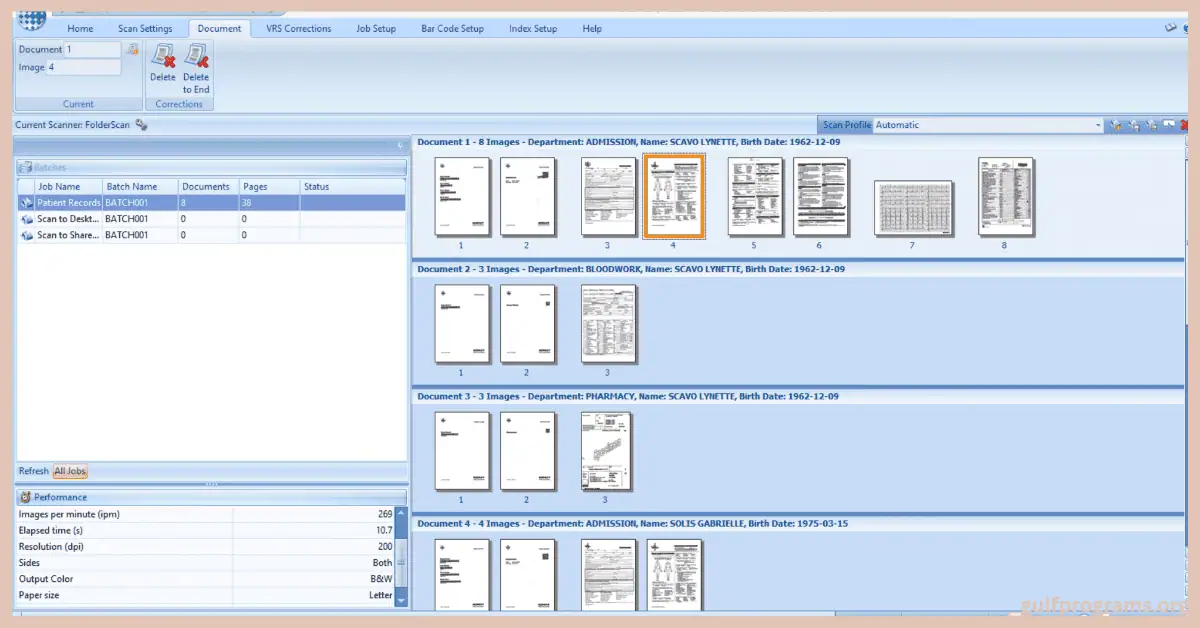Switch to the Scan Settings tab
Viewport: 1200px width, 628px height.
click(x=145, y=29)
